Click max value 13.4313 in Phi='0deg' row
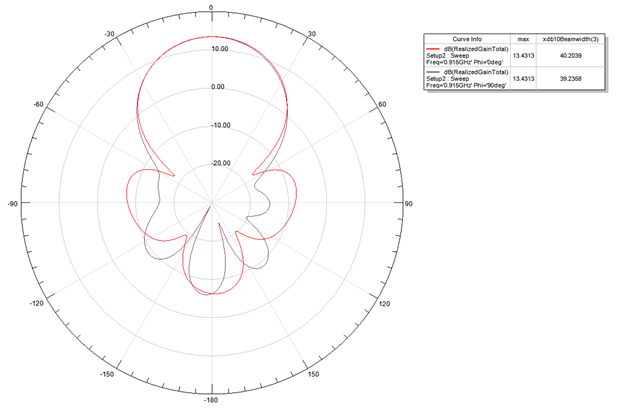This screenshot has height=410, width=626. 523,55
